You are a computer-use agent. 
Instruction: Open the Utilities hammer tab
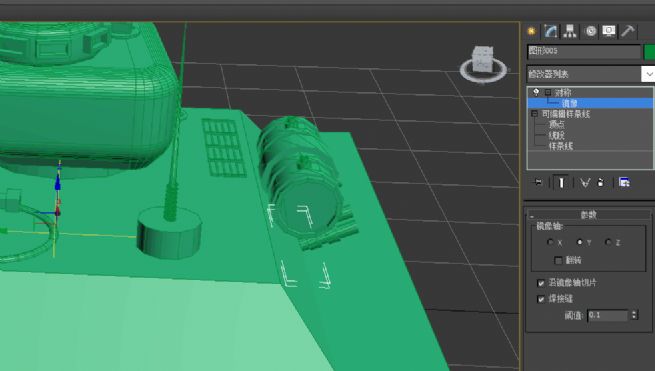coord(627,31)
